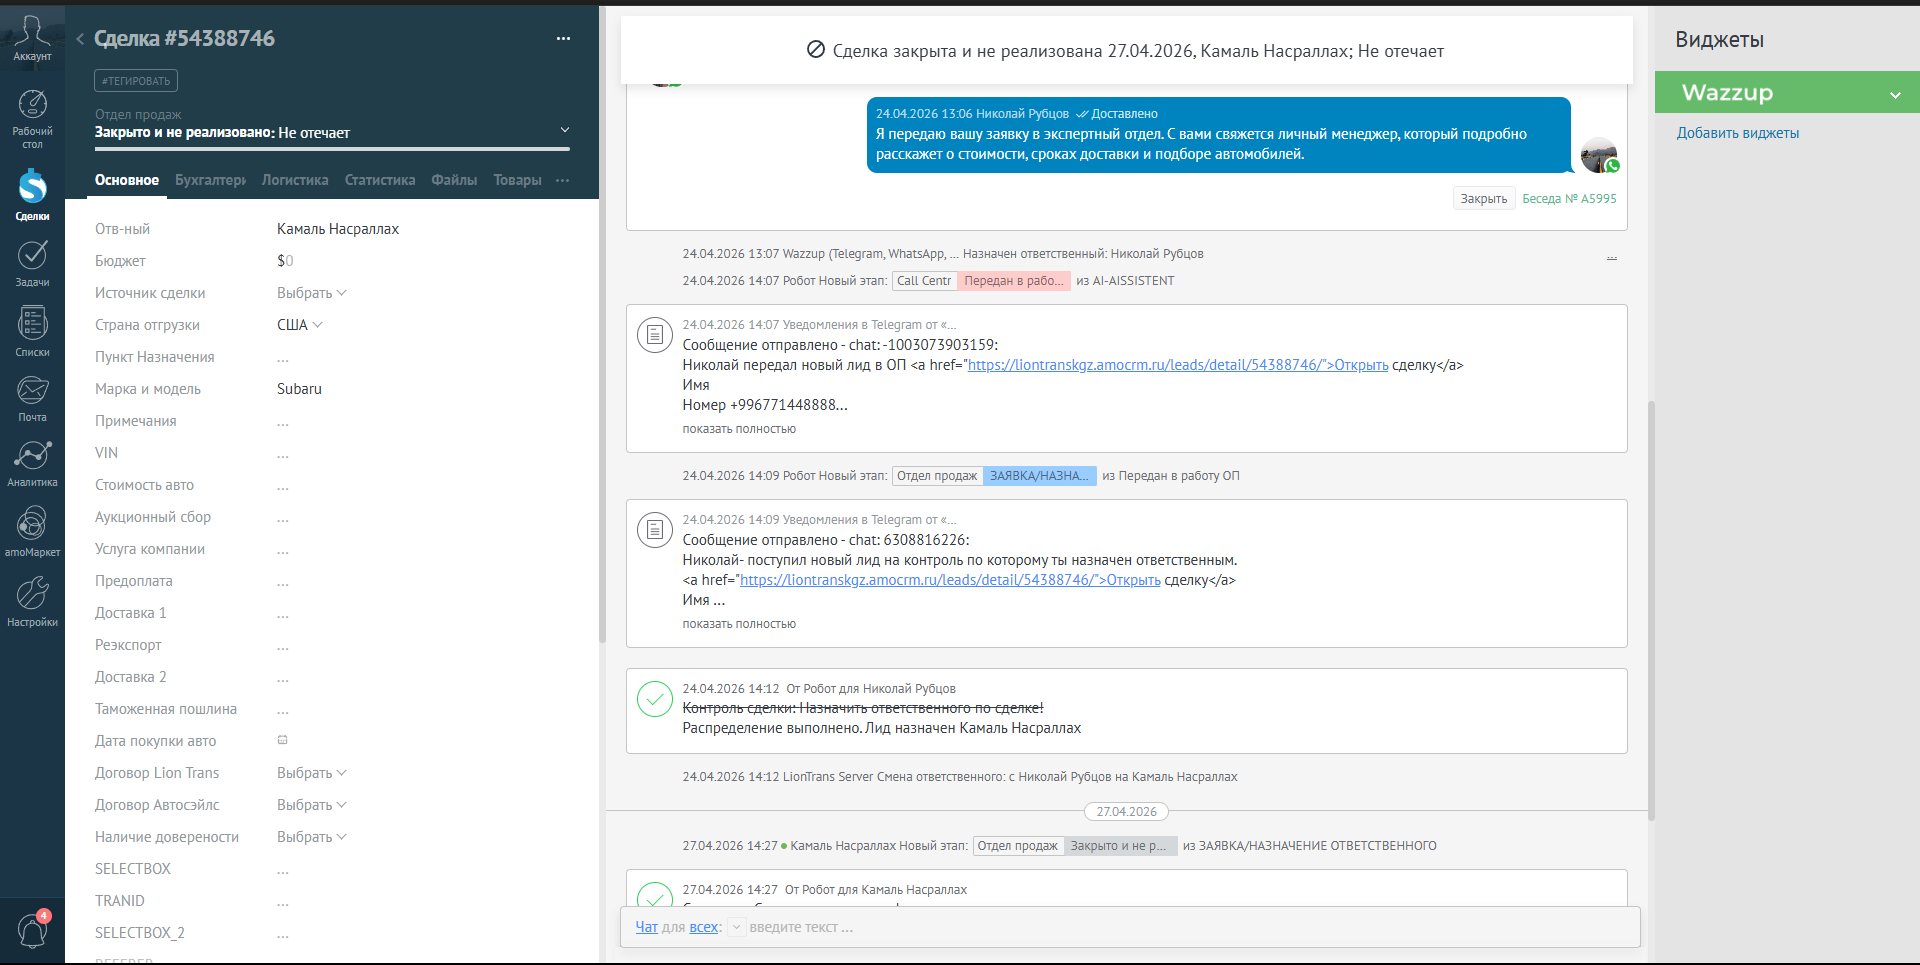Click note icon of 14:09 Telegram notification
The image size is (1920, 965).
(x=655, y=530)
